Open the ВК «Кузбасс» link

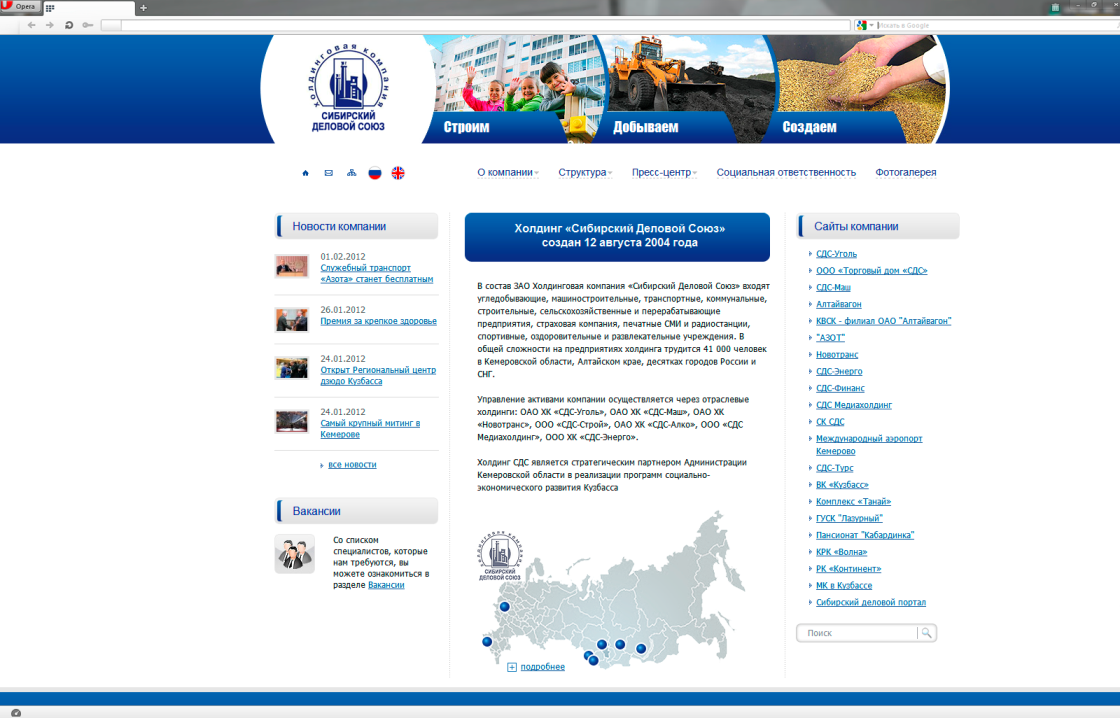(x=842, y=485)
